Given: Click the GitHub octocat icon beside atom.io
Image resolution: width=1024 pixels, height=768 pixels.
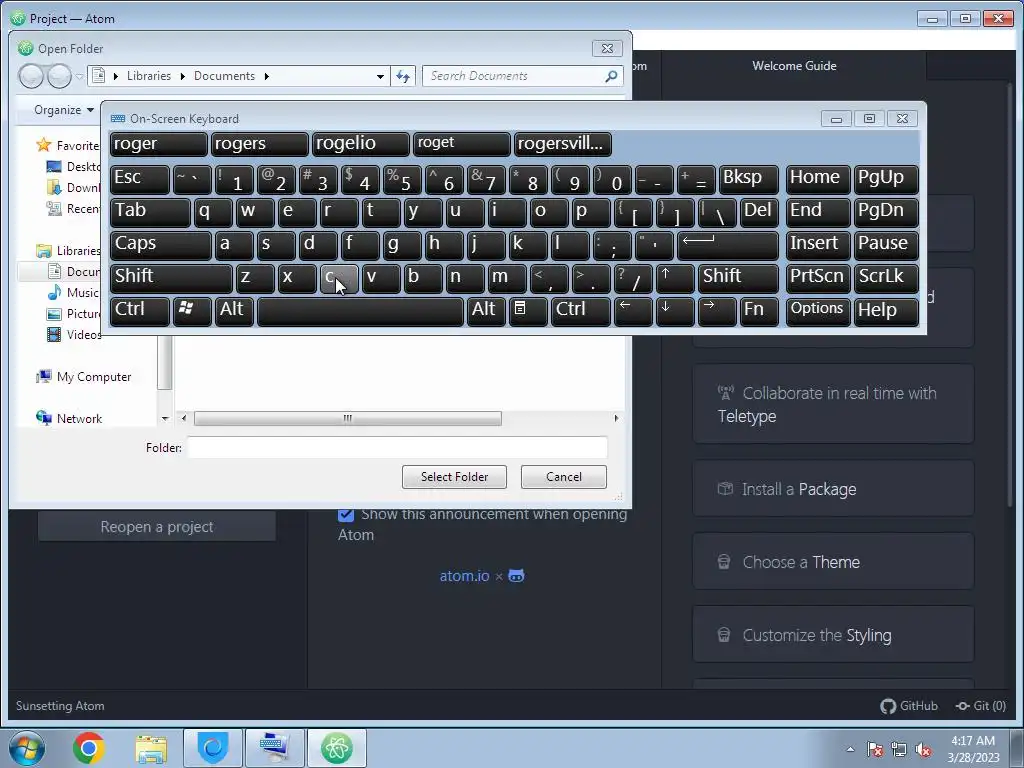Looking at the screenshot, I should [x=516, y=576].
